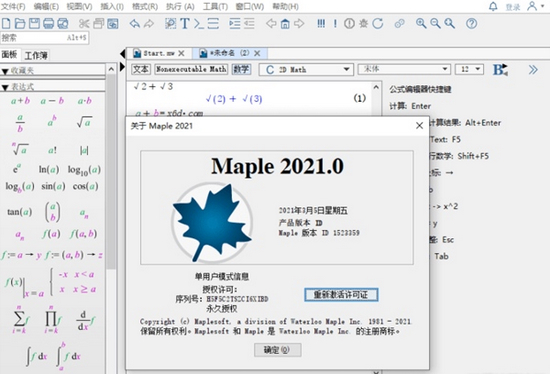Collapse the left palette panel arrow
Image resolution: width=550 pixels, height=374 pixels.
(122, 54)
